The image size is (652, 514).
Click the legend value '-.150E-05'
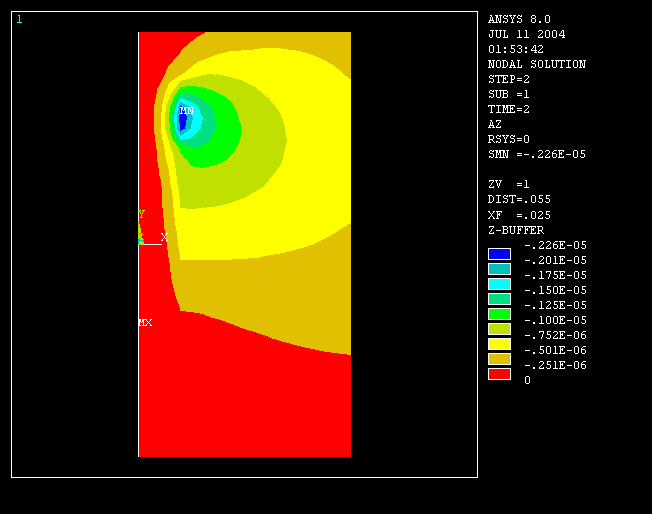click(556, 290)
